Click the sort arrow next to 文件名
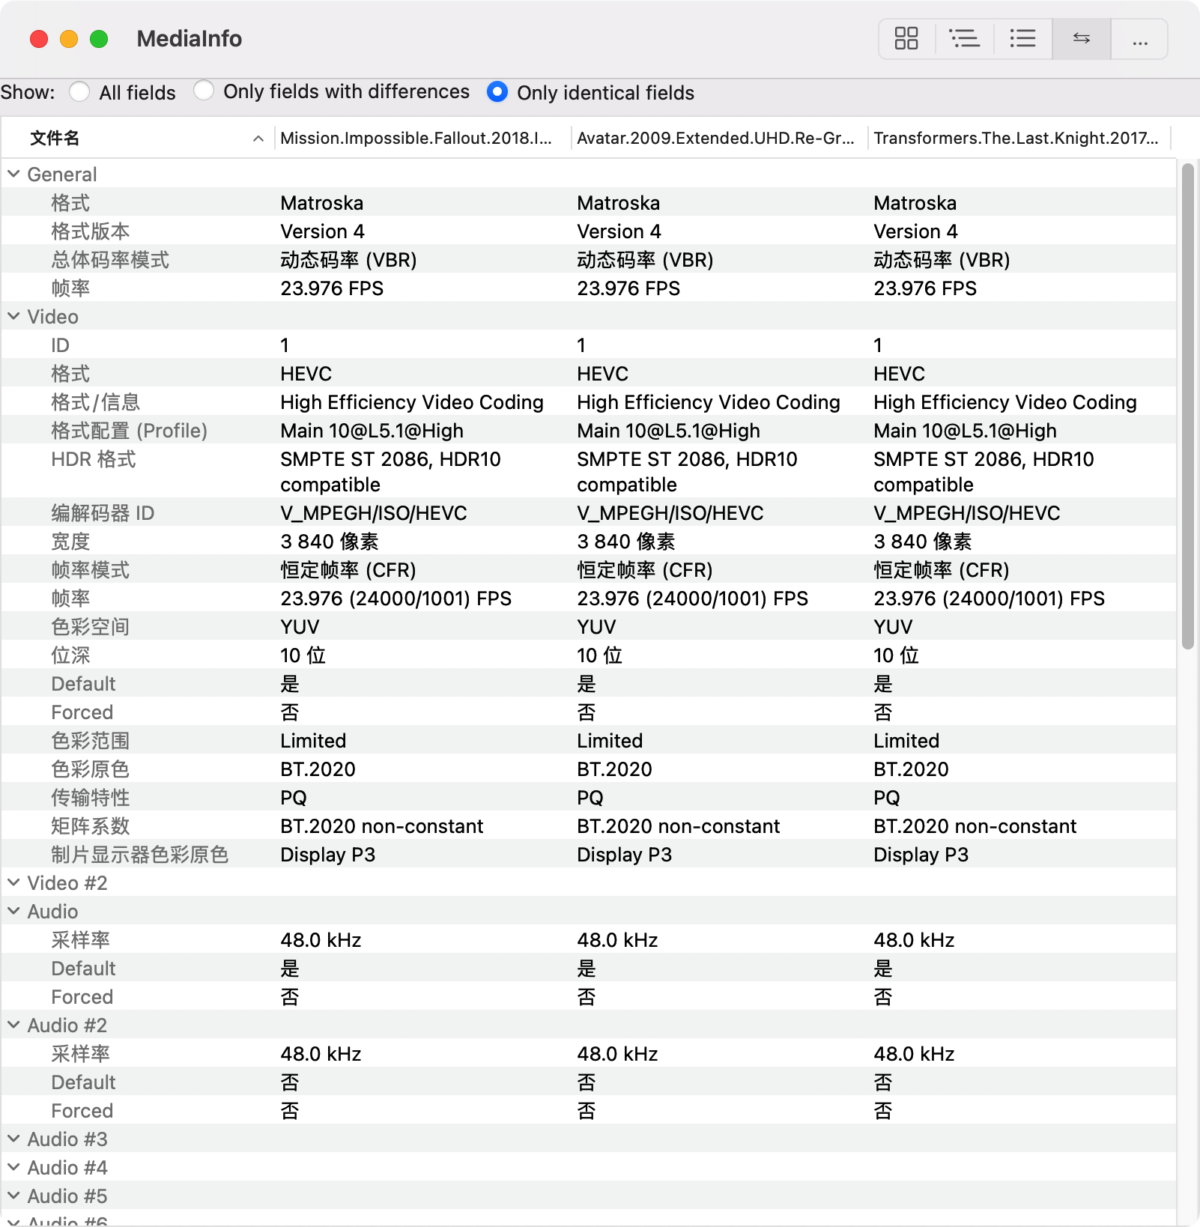The width and height of the screenshot is (1200, 1227). pos(258,137)
